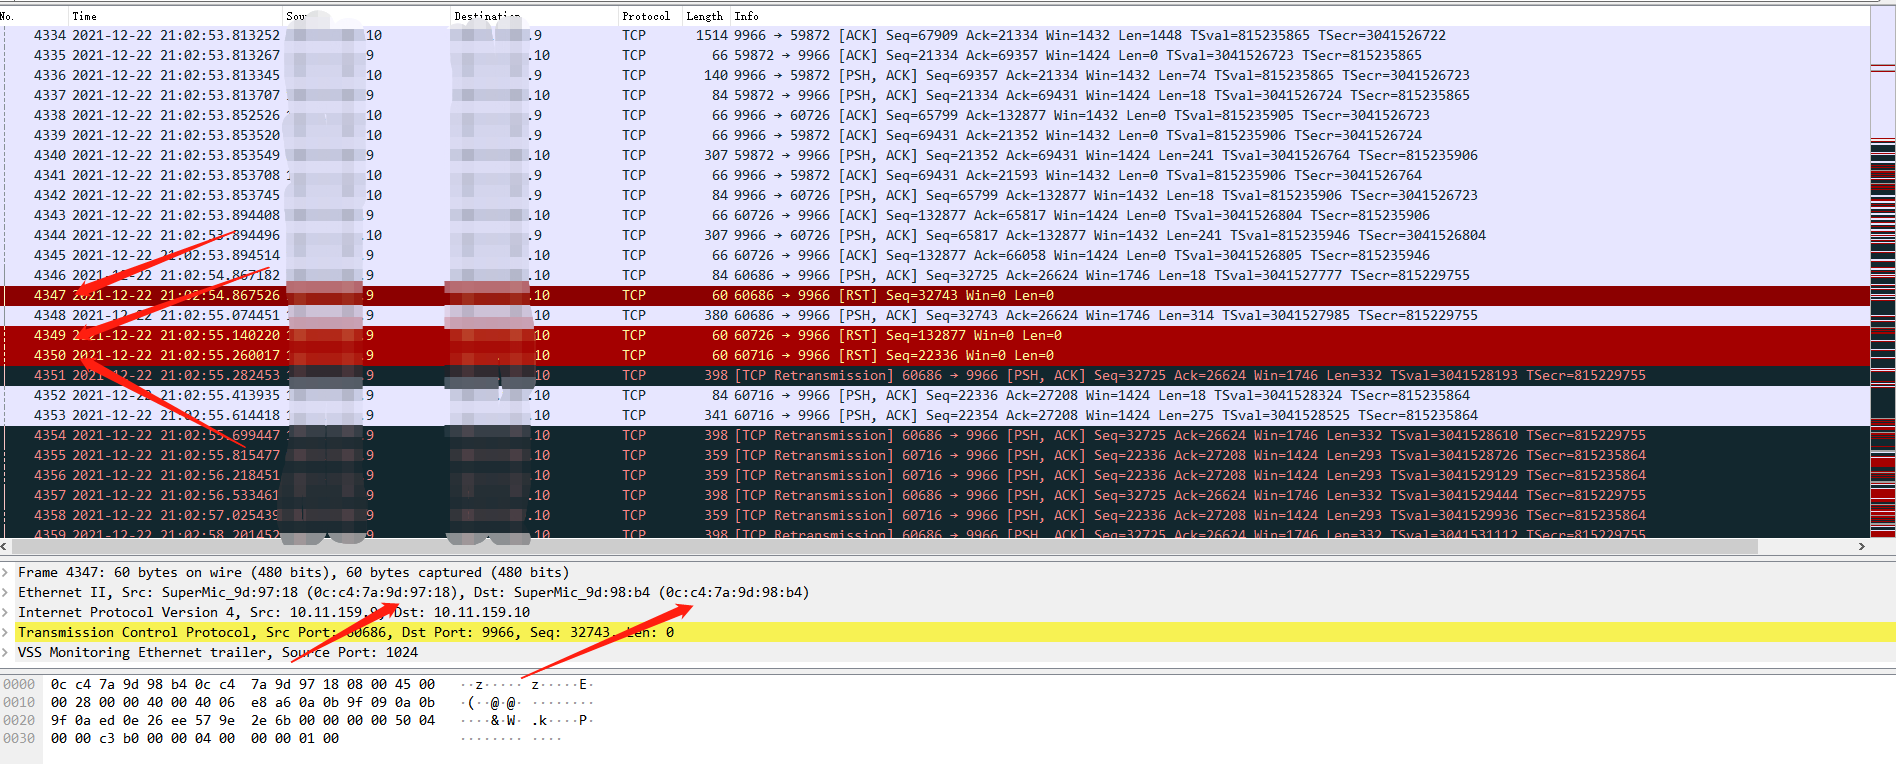Select packet 4350 RST row
1896x764 pixels.
click(x=935, y=356)
